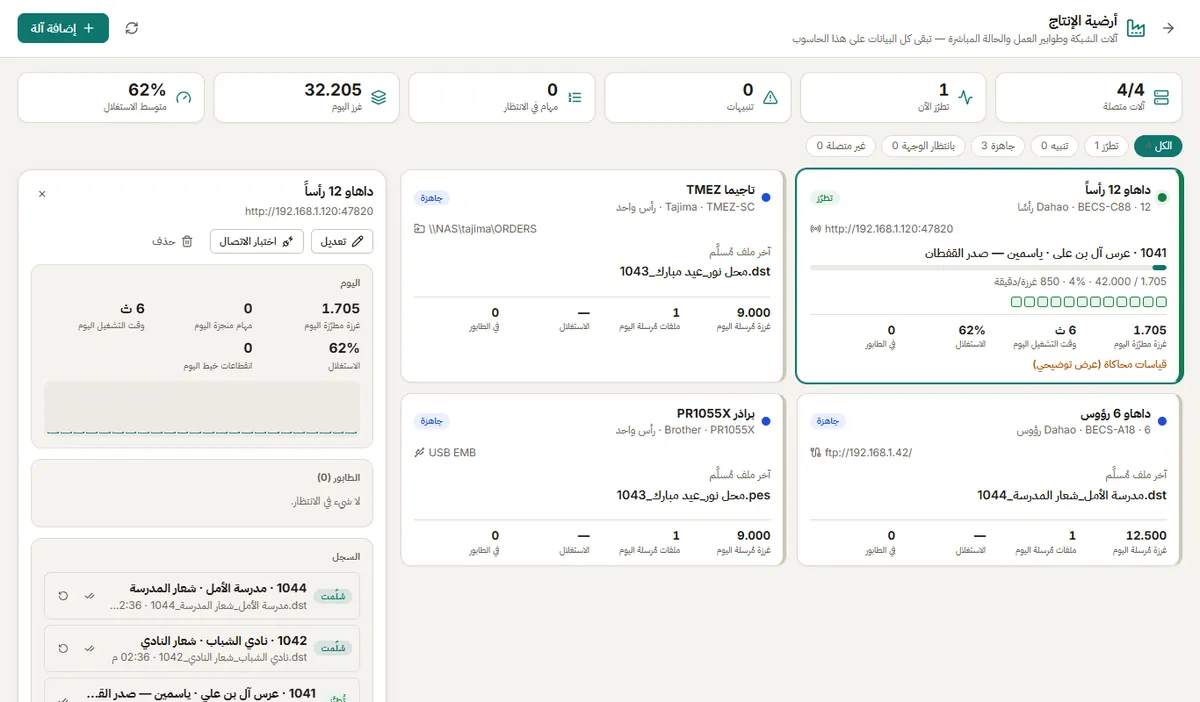
Task: Click the layers icon in غرز اليوم tile
Action: point(379,97)
